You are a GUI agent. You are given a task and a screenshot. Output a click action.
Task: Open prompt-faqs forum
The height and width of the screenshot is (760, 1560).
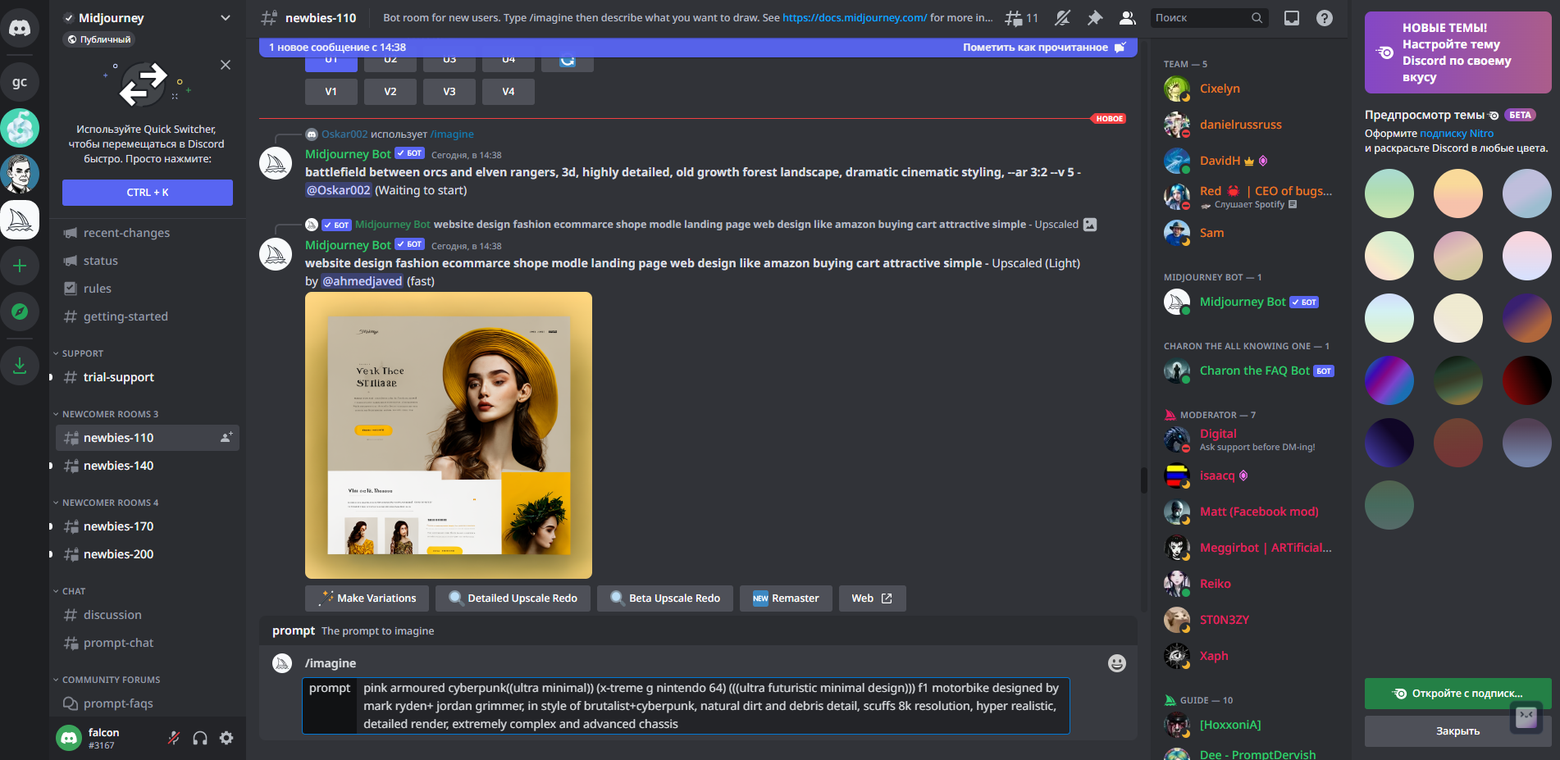click(x=147, y=703)
